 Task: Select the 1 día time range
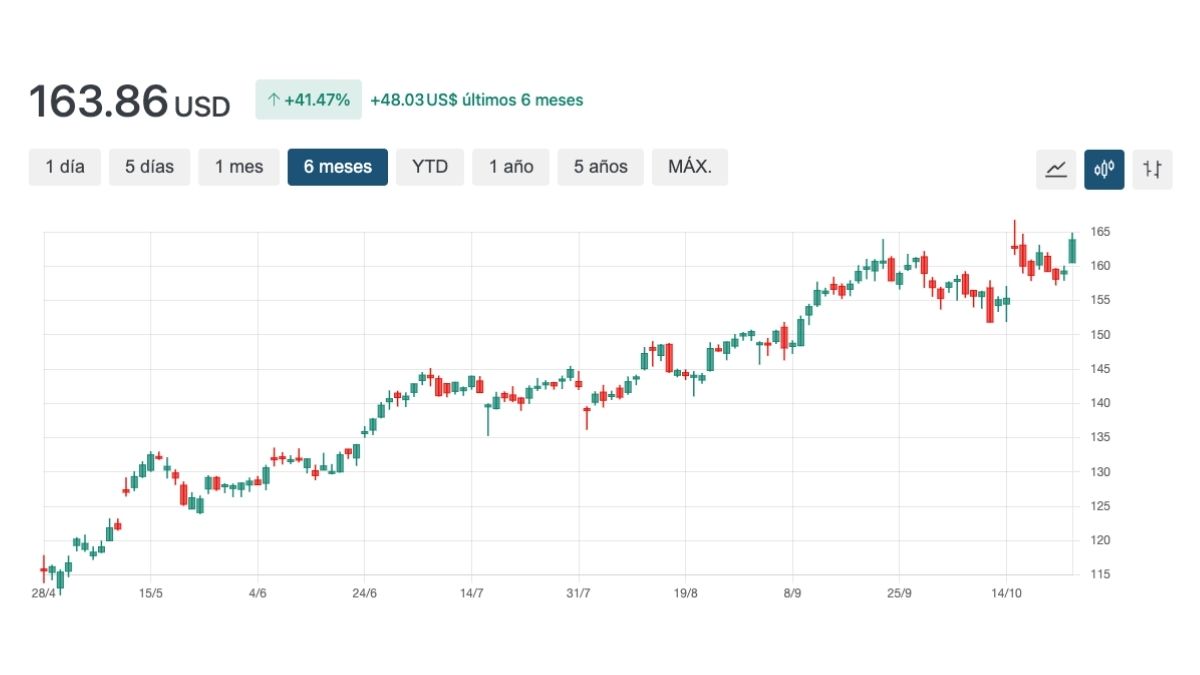click(65, 167)
